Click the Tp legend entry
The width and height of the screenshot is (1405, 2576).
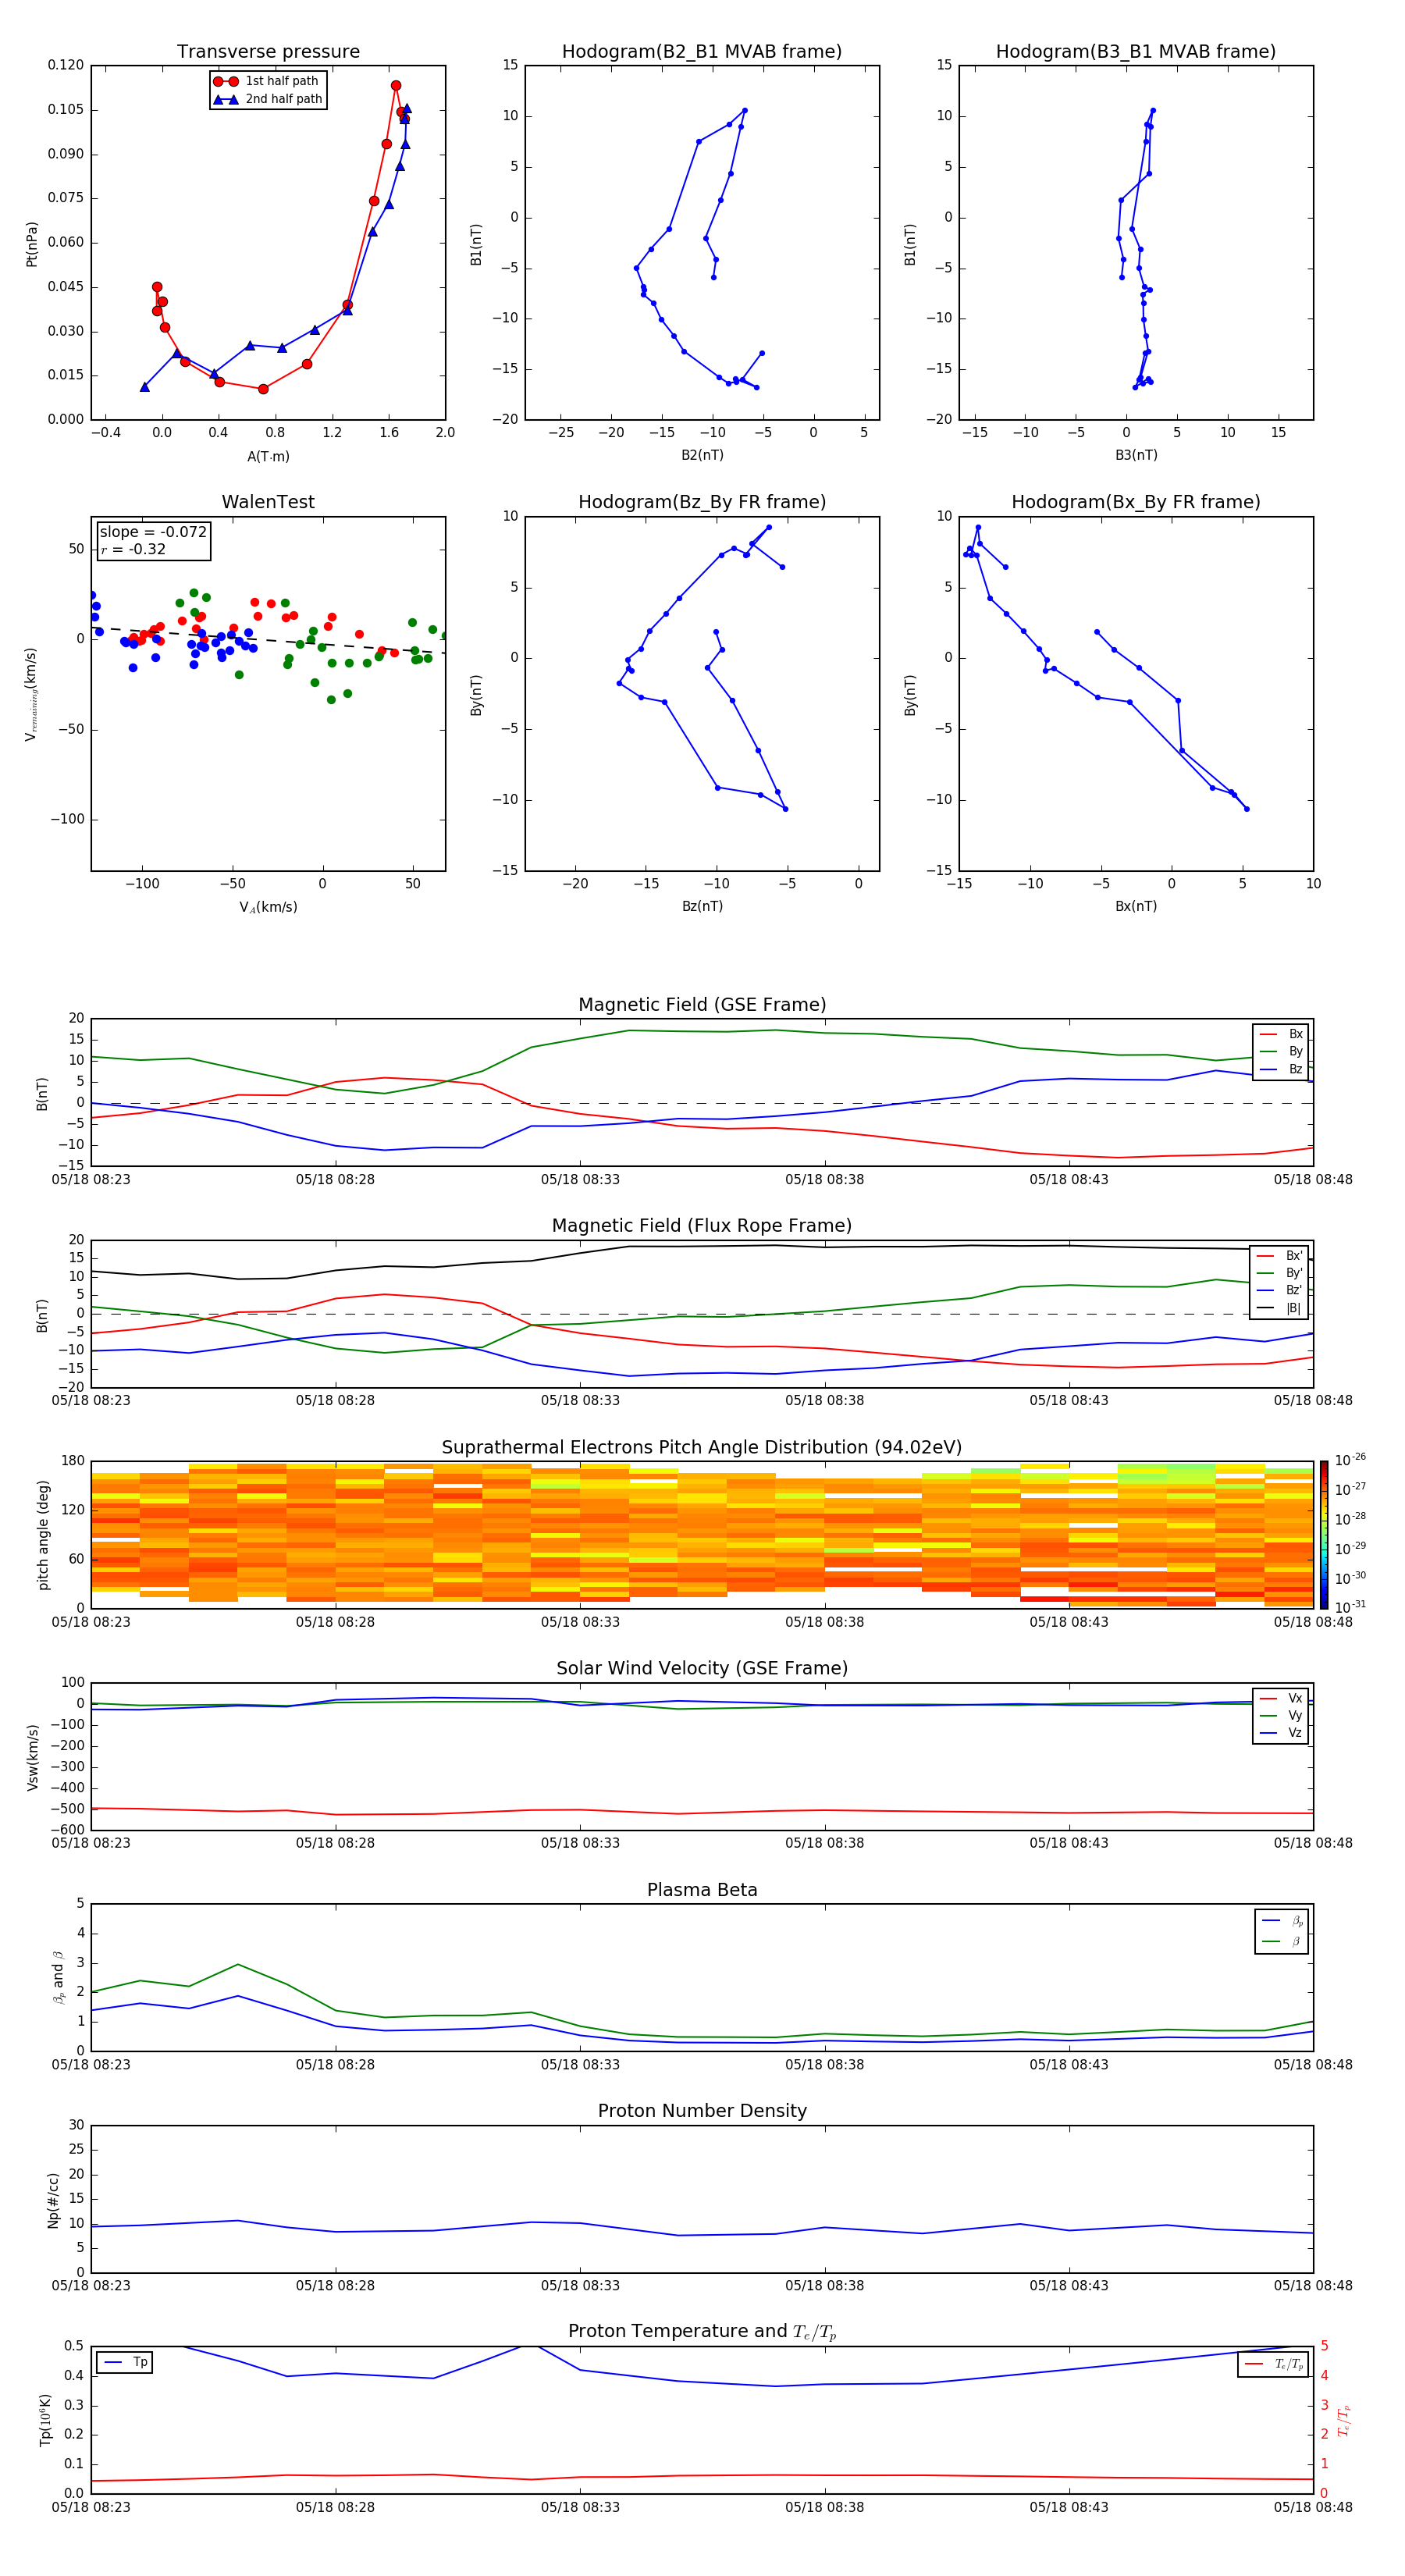coord(125,2362)
